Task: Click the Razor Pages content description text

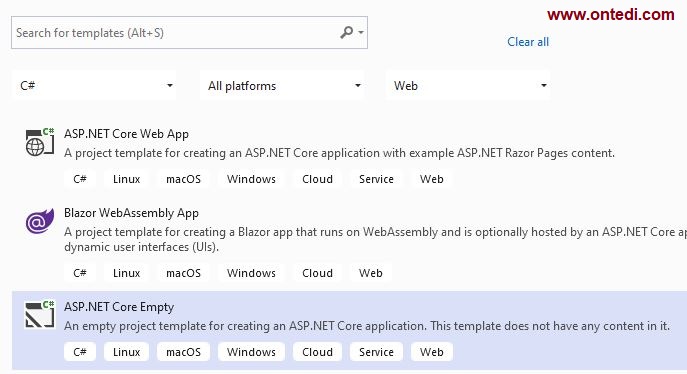Action: tap(340, 153)
